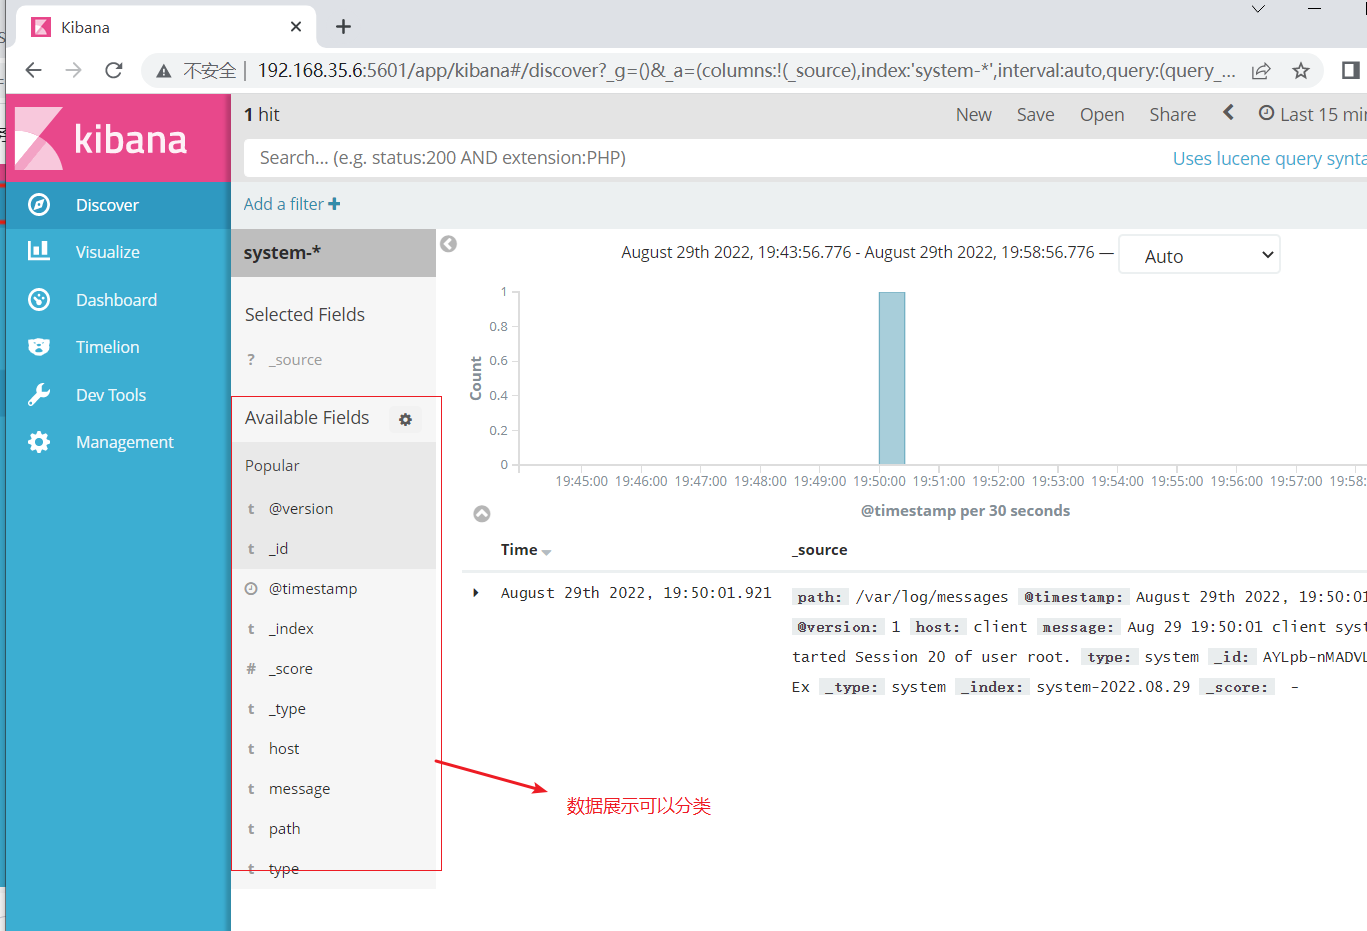Open Available Fields settings gear
1367x931 pixels.
pyautogui.click(x=405, y=420)
